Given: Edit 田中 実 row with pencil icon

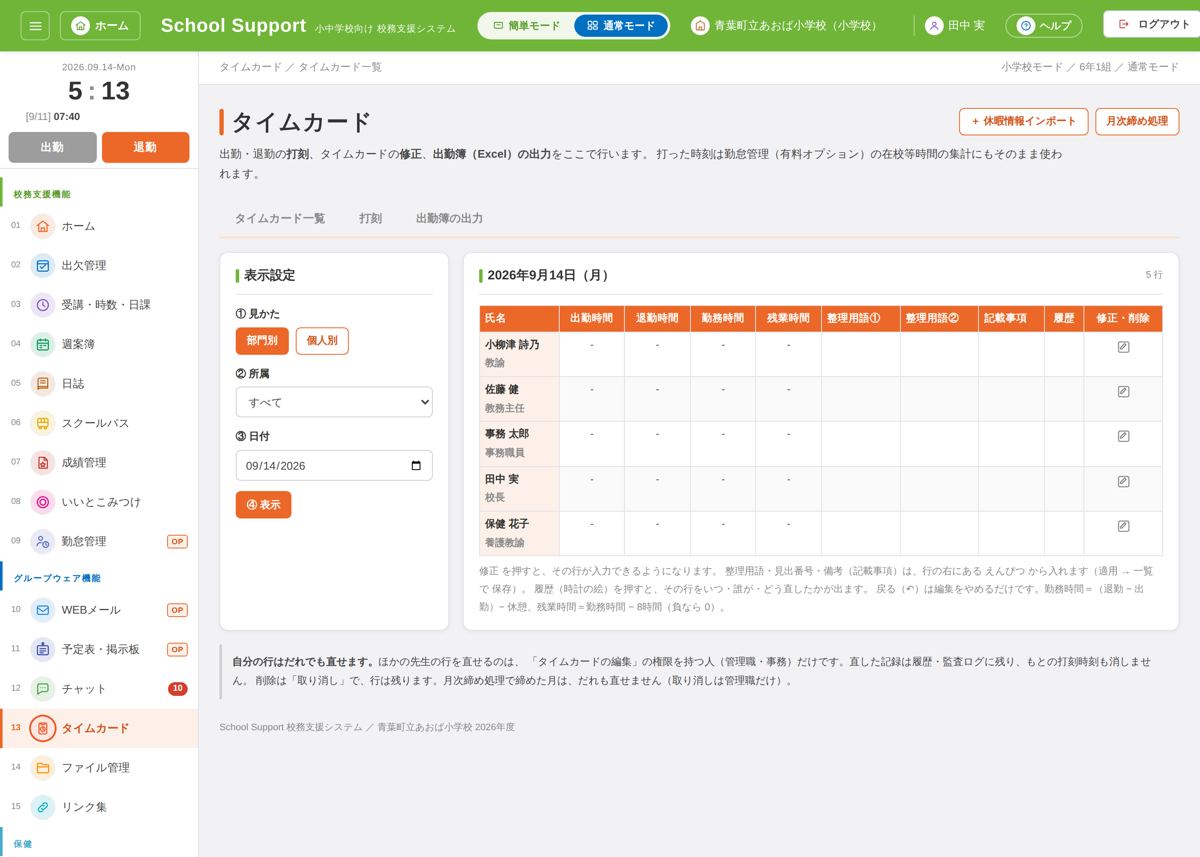Looking at the screenshot, I should coord(1123,481).
